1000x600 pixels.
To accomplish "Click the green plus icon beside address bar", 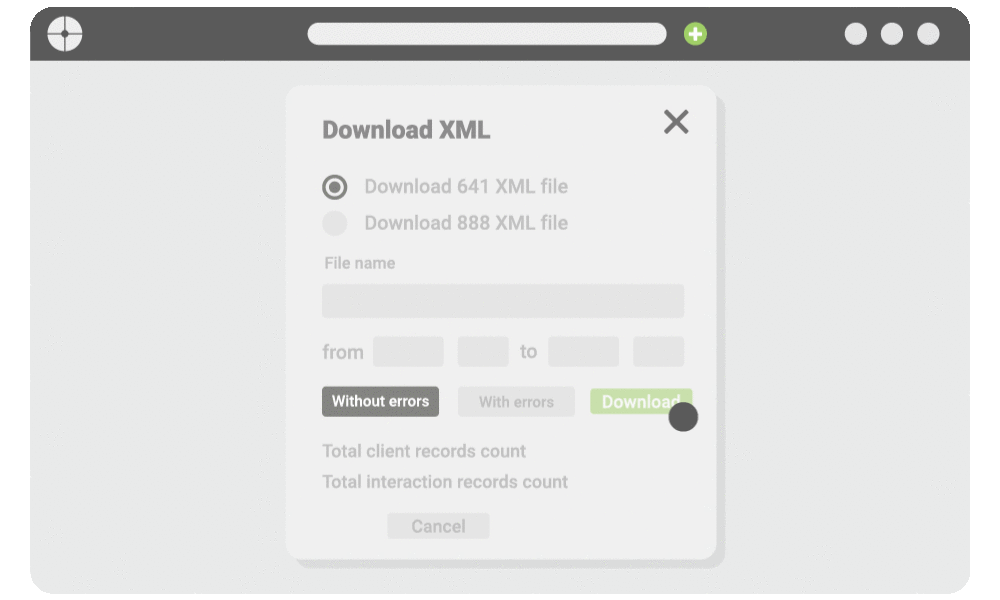I will (x=695, y=34).
